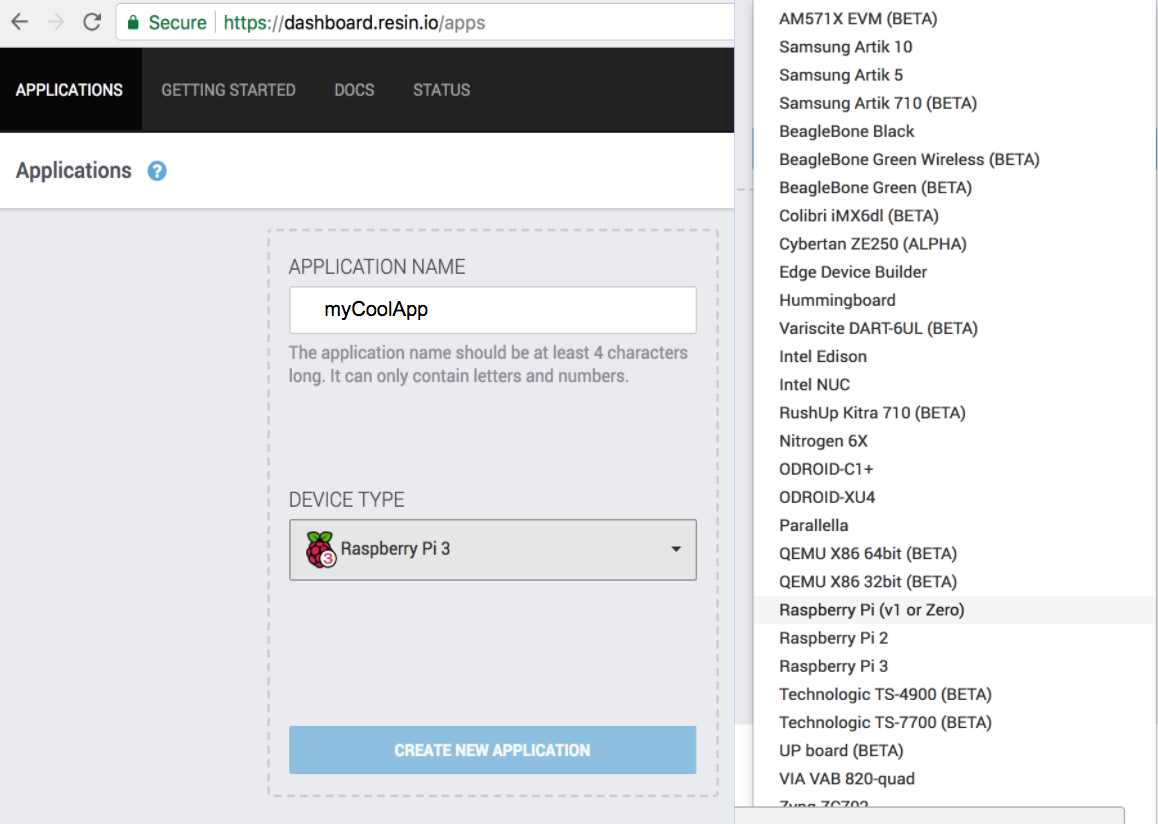Click the green secure padlock icon

(133, 22)
